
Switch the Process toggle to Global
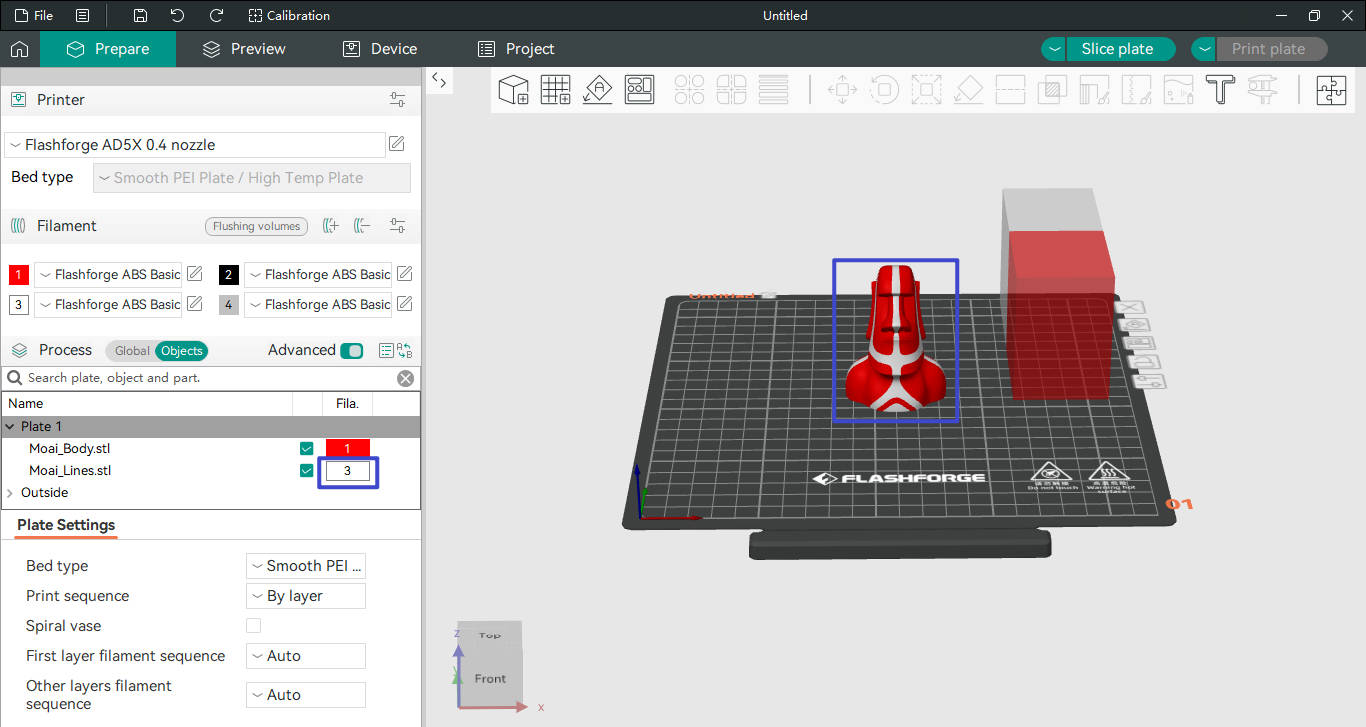point(131,351)
